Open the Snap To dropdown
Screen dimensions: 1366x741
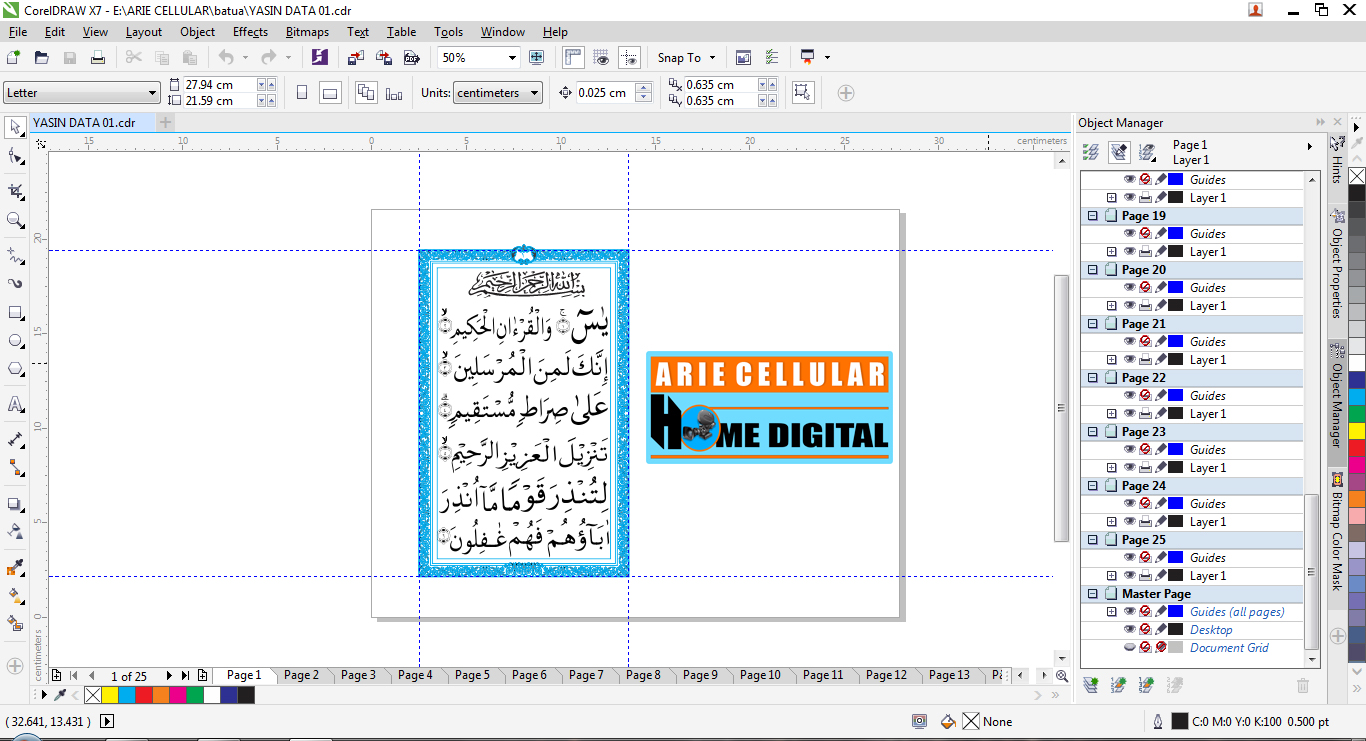(x=686, y=58)
